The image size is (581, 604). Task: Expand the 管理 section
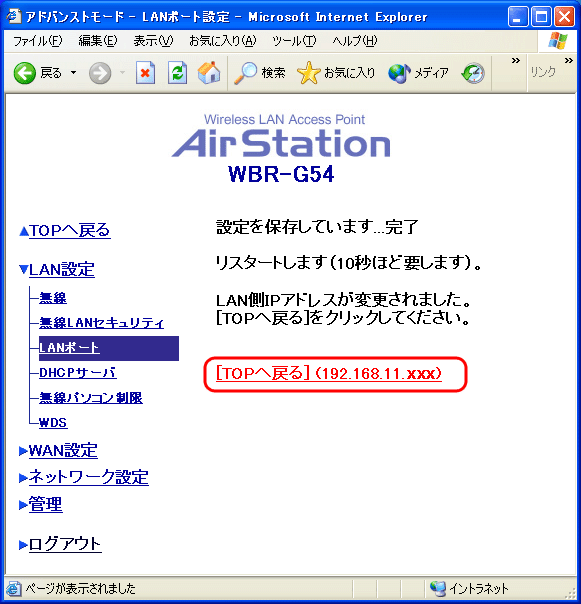[x=40, y=504]
